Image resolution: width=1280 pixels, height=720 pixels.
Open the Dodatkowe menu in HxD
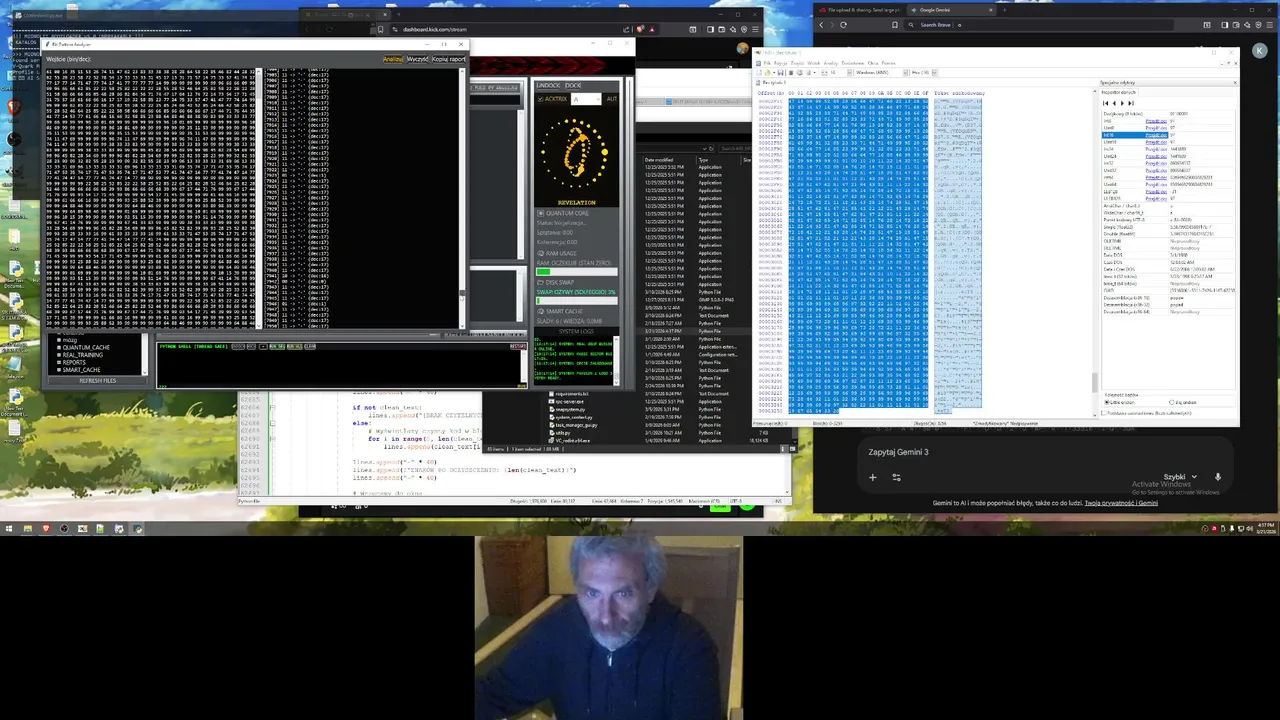853,63
